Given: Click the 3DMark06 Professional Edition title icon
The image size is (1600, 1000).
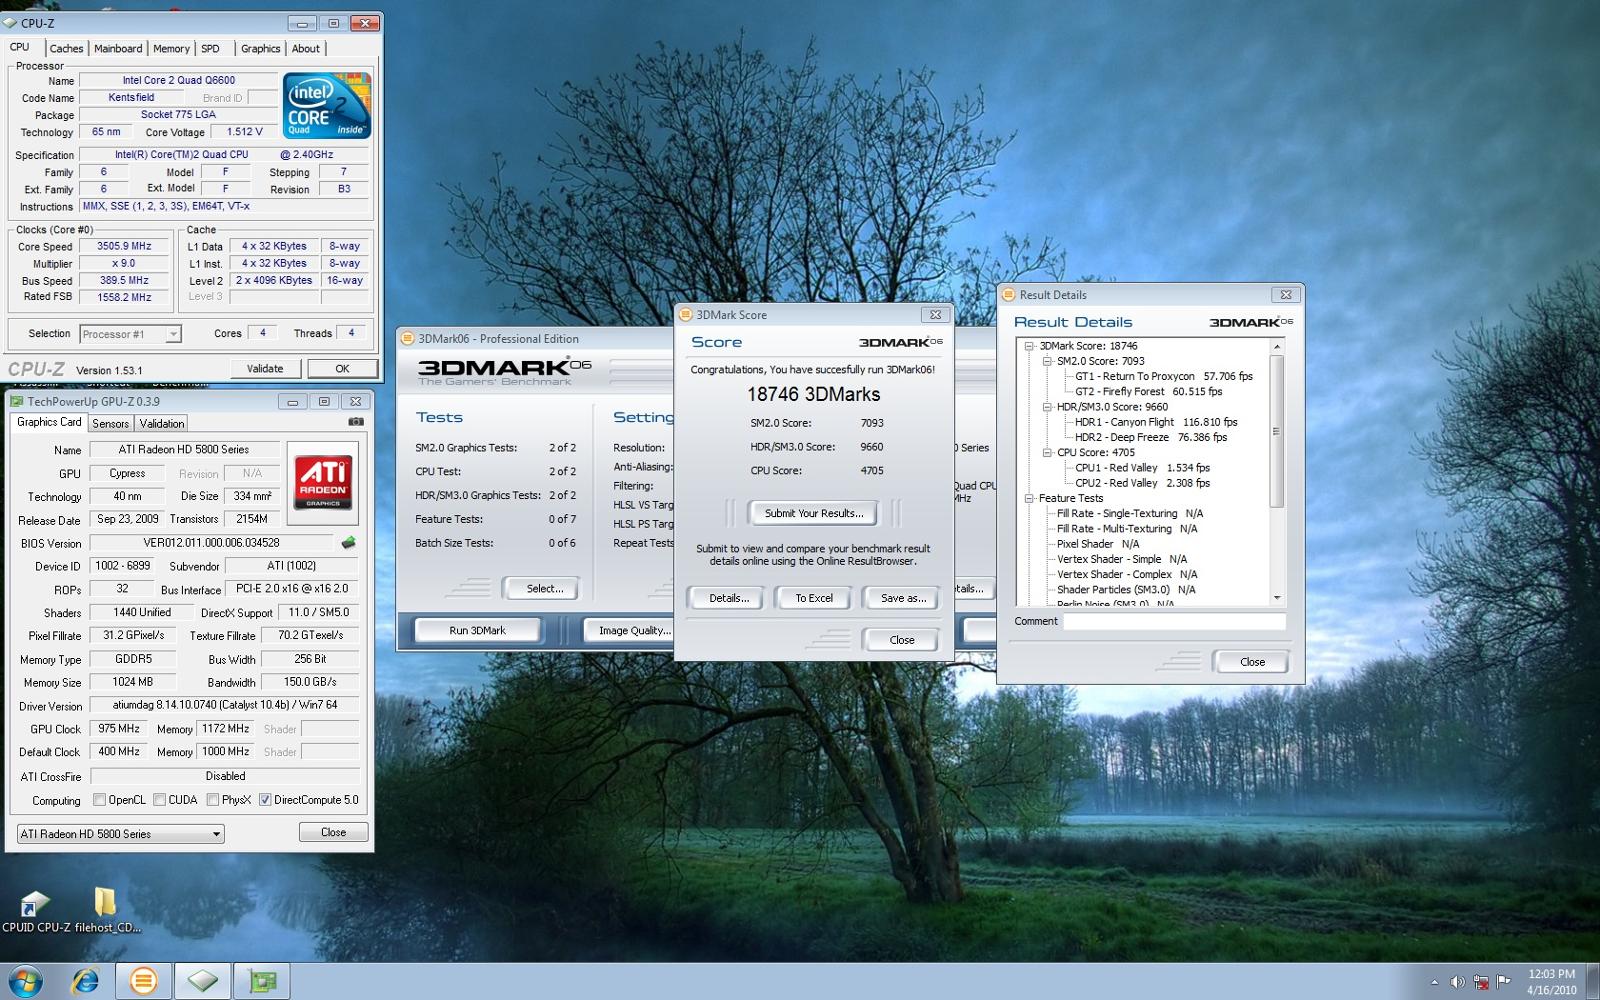Looking at the screenshot, I should tap(408, 339).
